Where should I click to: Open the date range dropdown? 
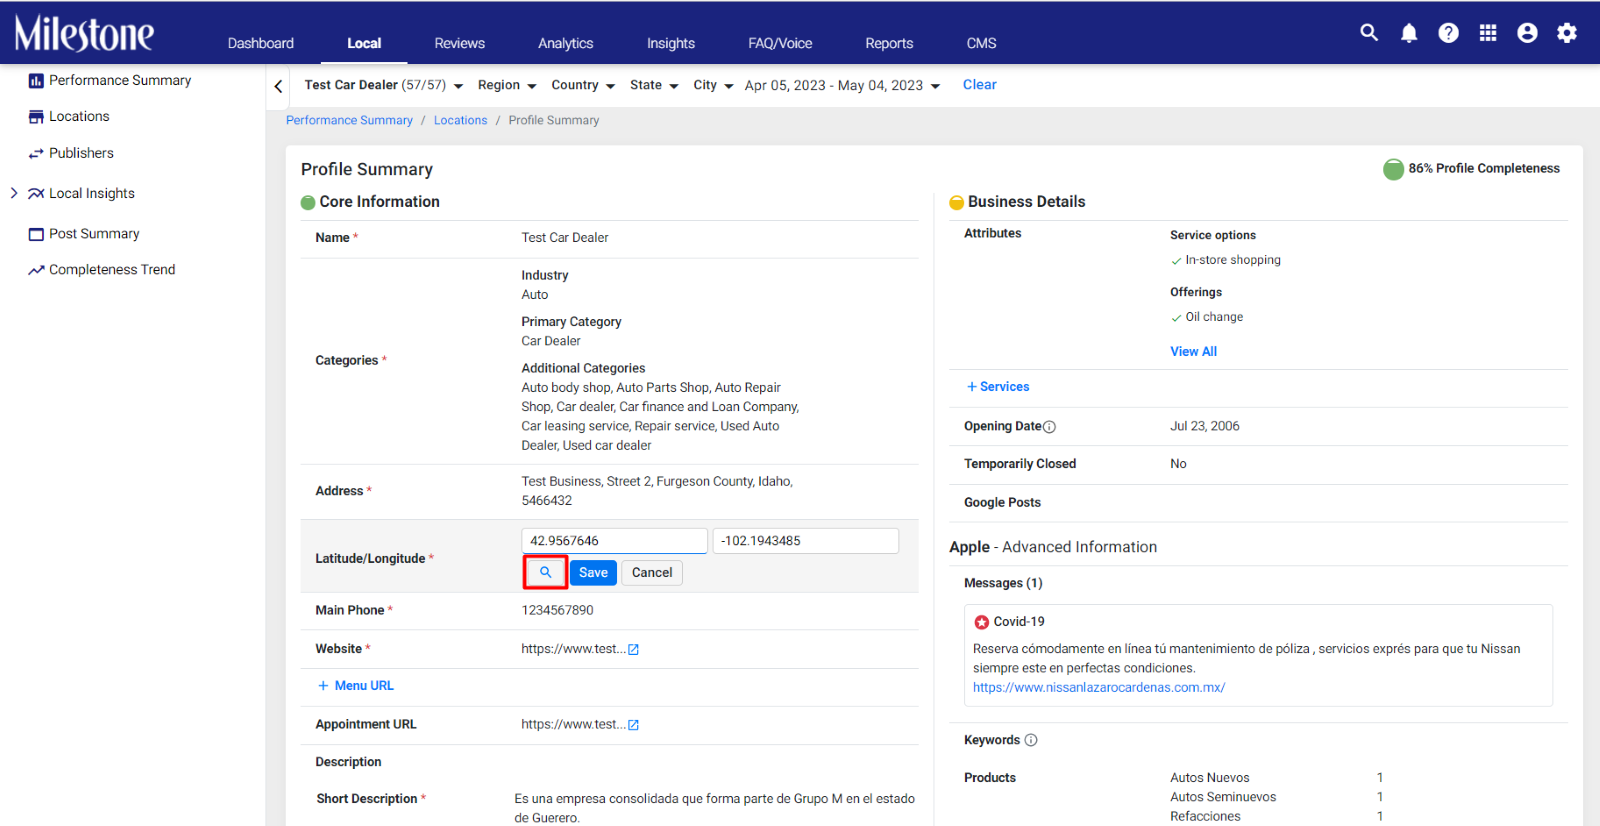click(842, 86)
